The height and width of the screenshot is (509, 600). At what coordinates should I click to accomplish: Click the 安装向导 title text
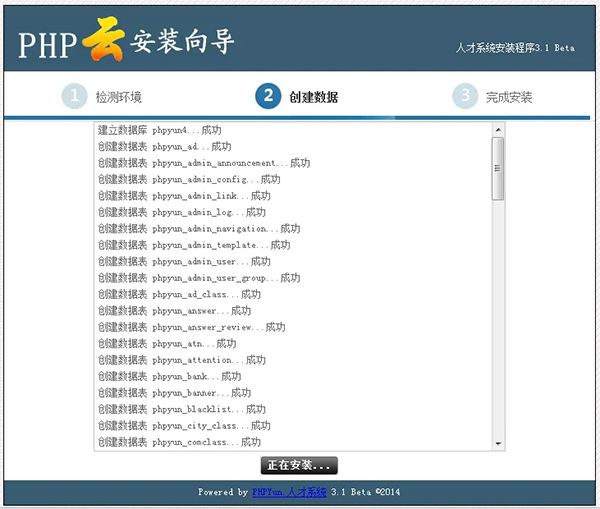[183, 41]
